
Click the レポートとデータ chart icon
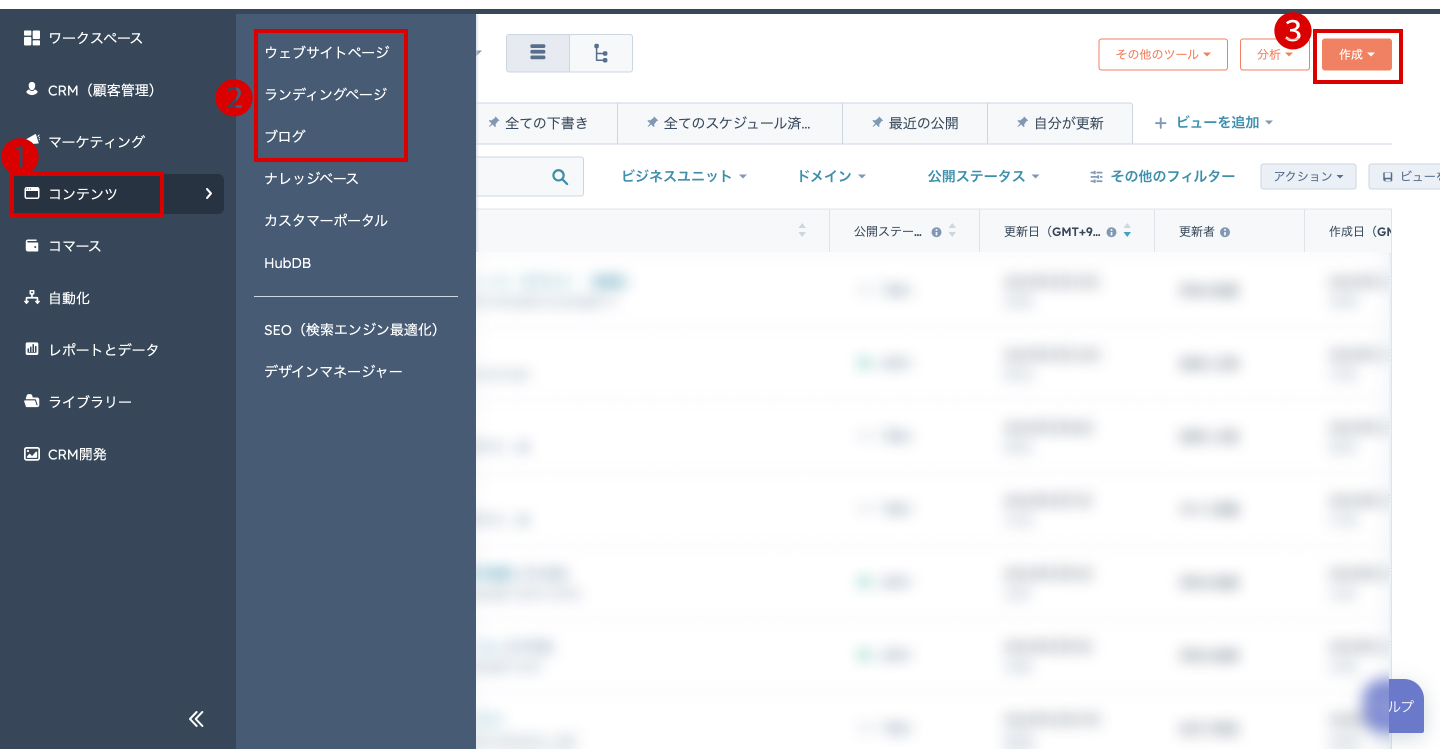coord(32,350)
